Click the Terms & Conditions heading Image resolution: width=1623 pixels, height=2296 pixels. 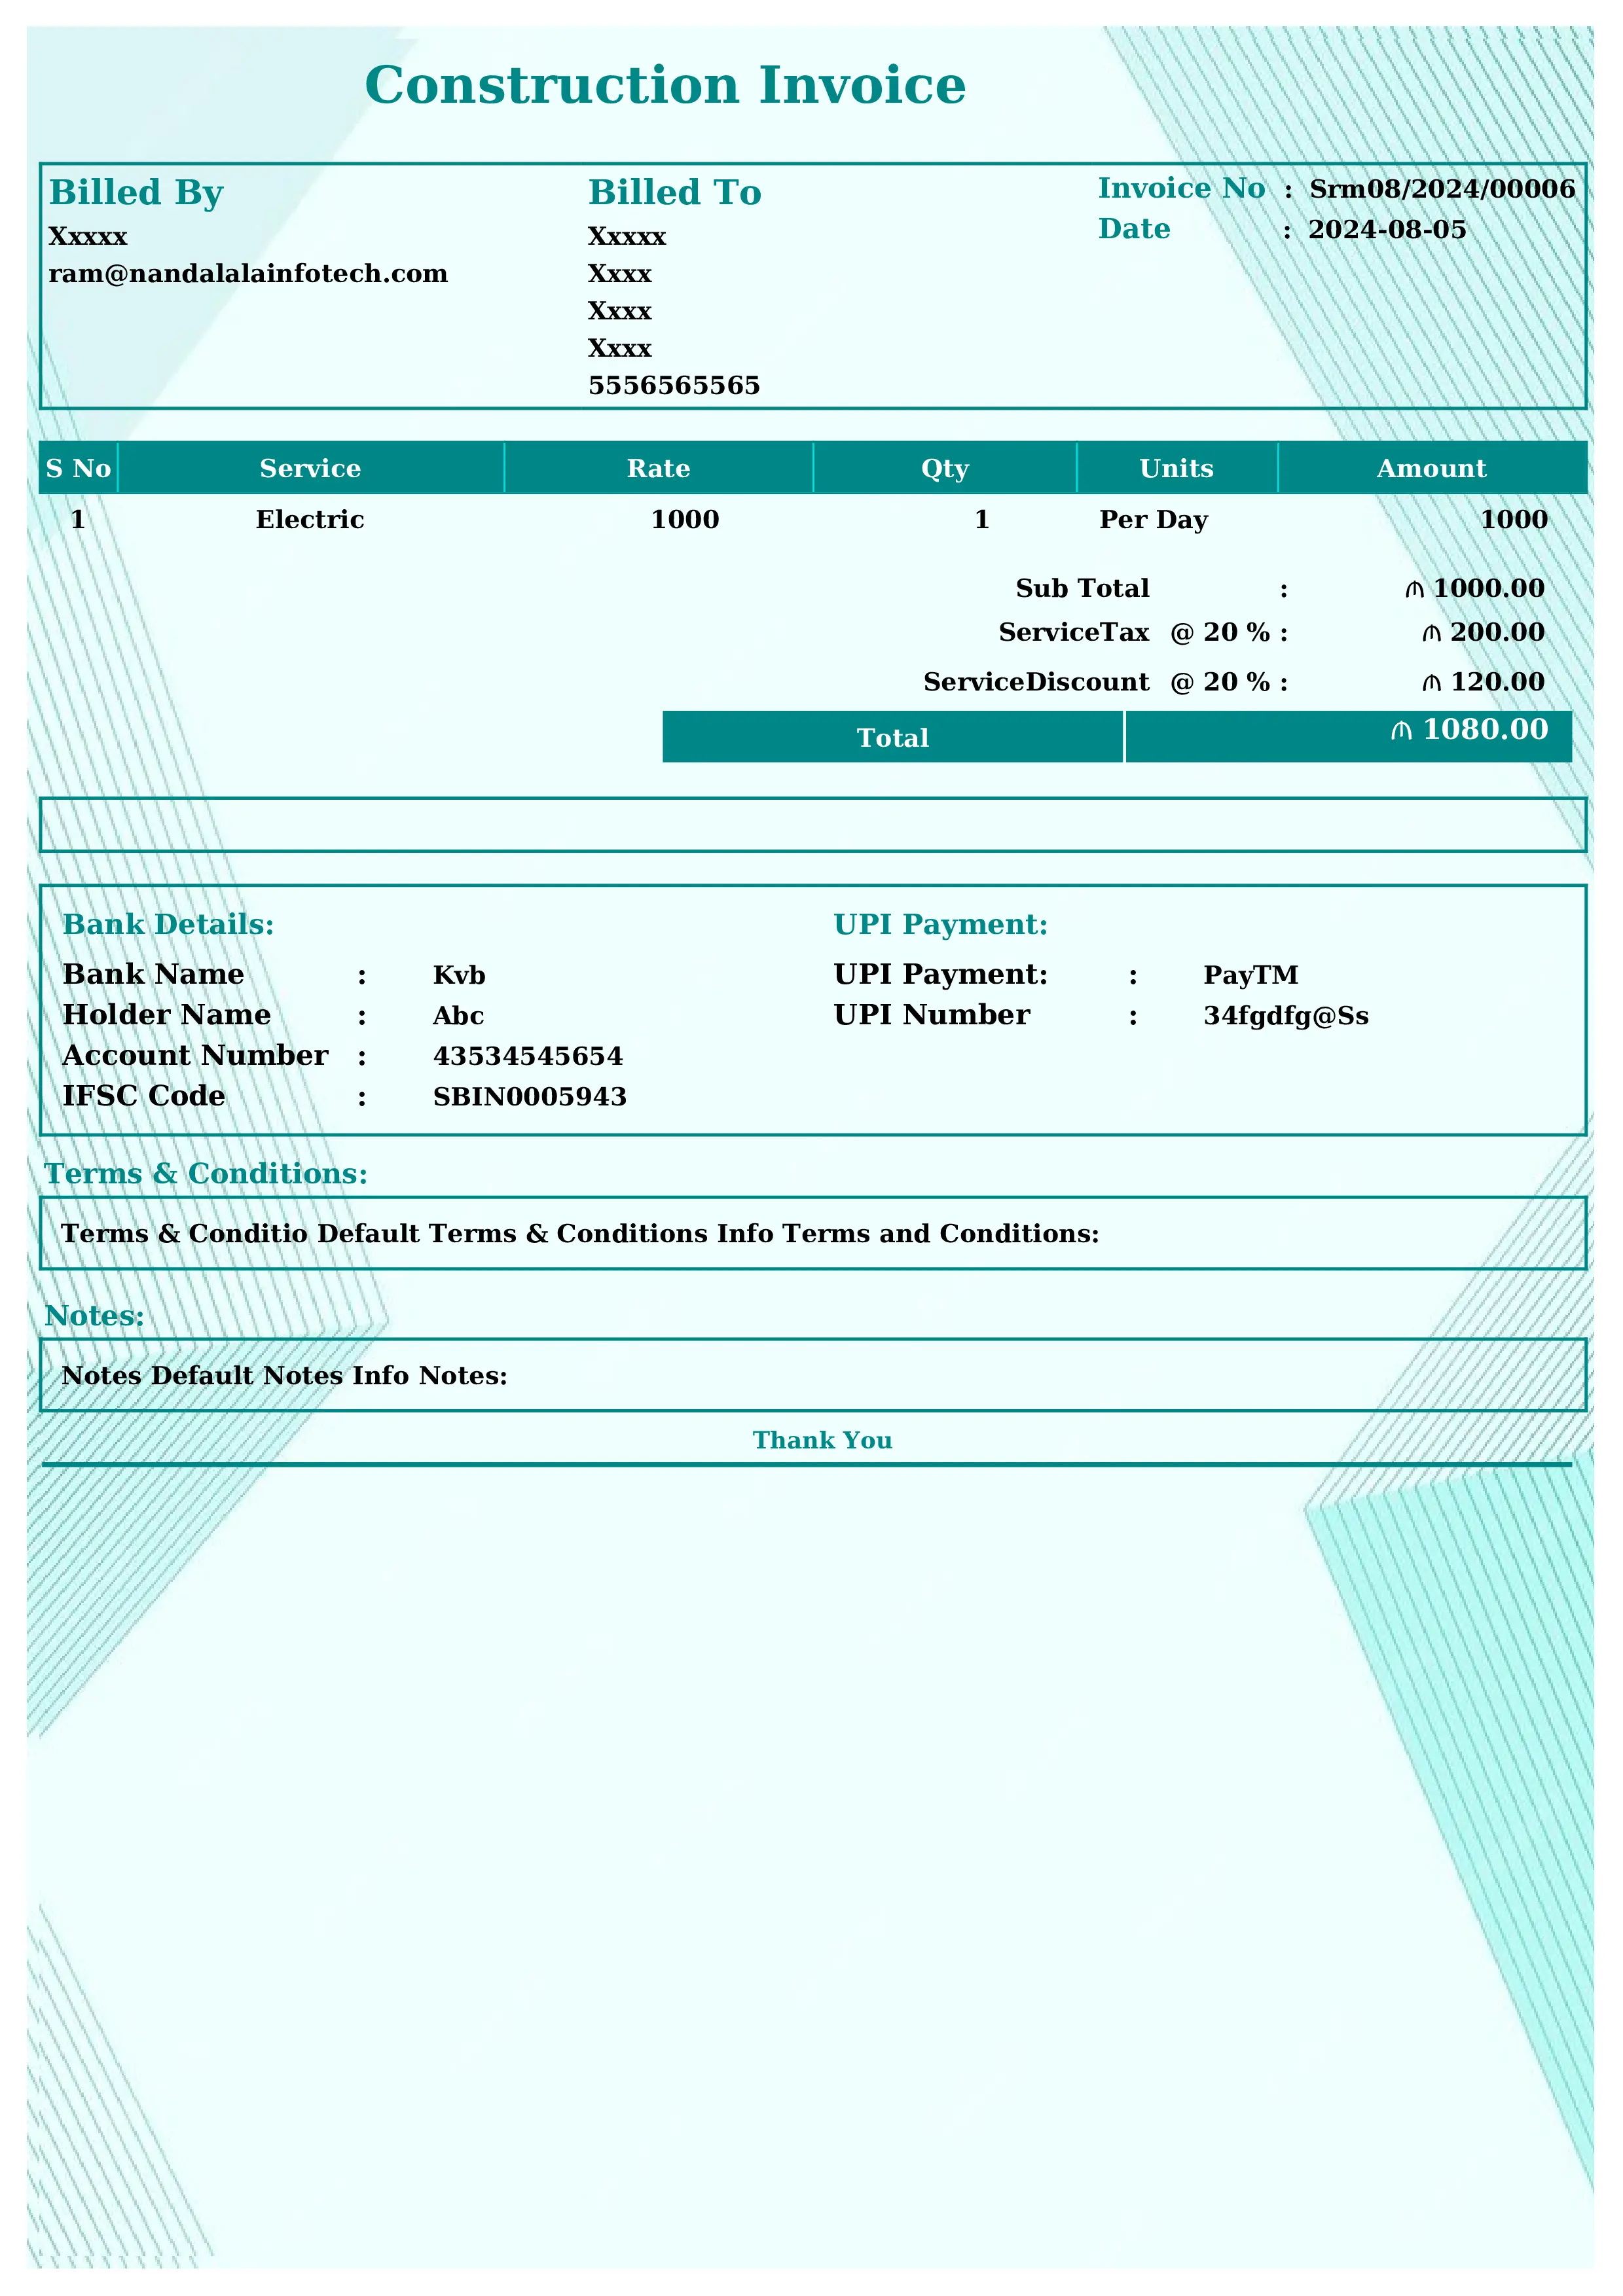tap(206, 1174)
